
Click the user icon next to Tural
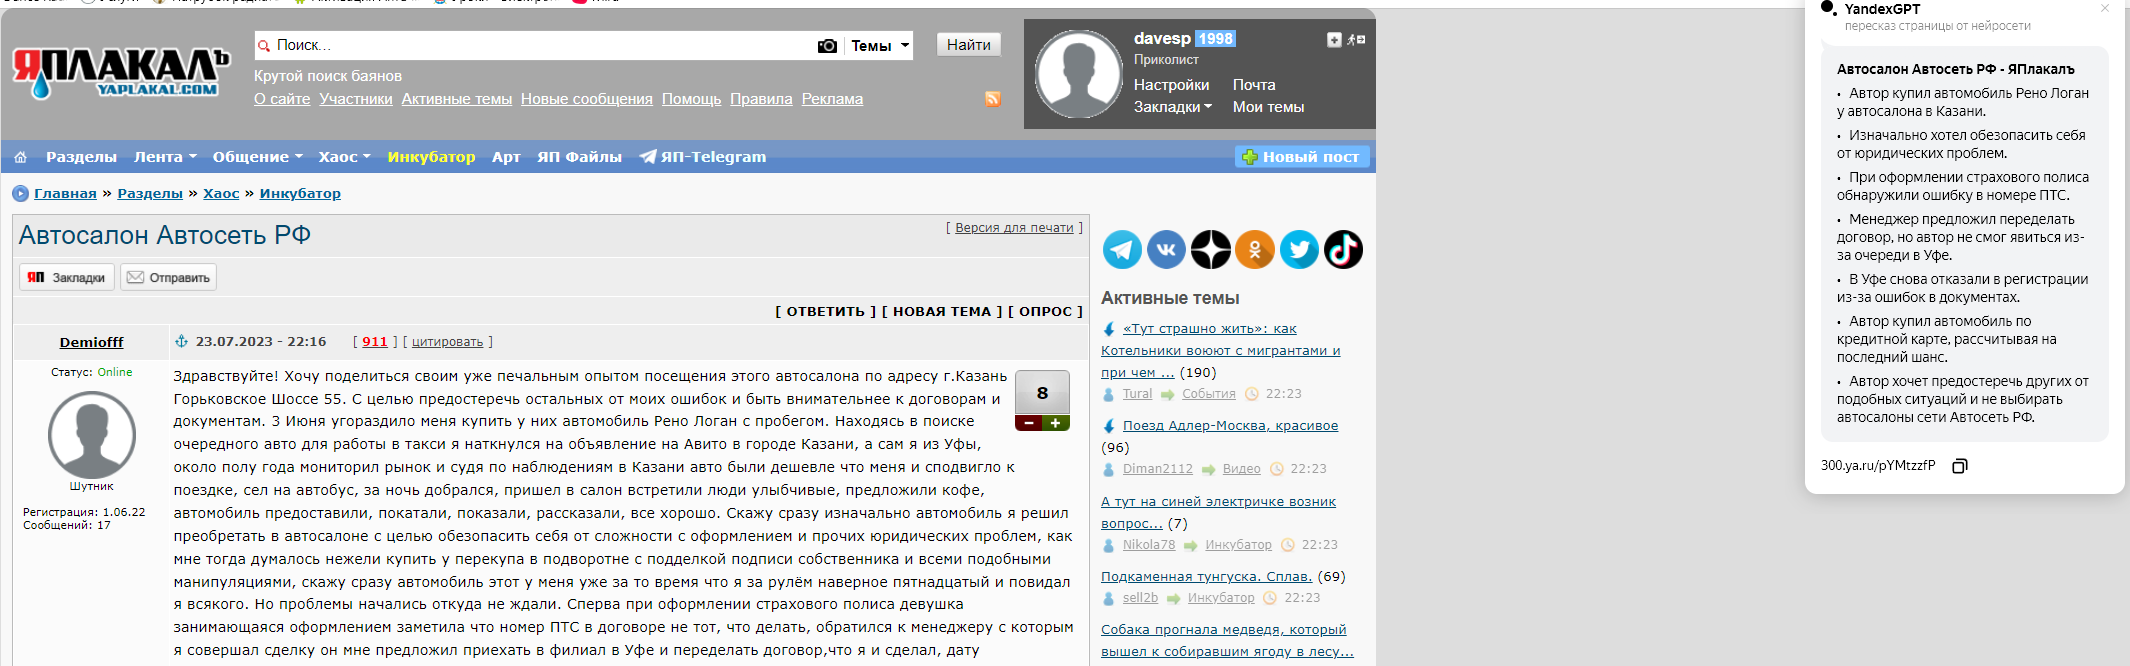pos(1108,395)
